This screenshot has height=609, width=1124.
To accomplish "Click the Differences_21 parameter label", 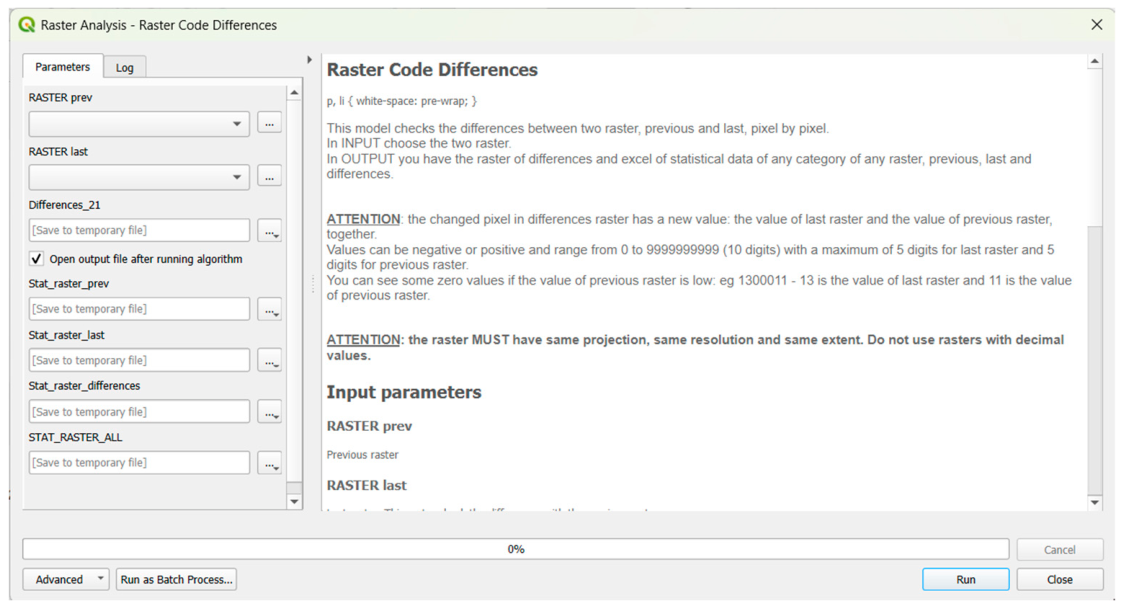I will (65, 205).
